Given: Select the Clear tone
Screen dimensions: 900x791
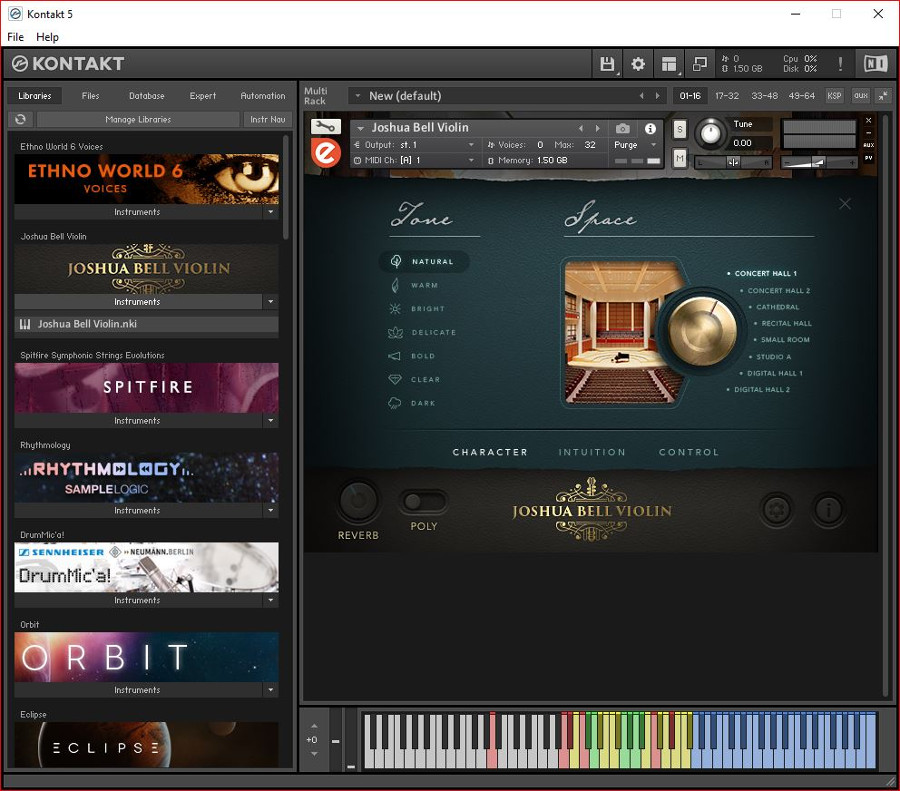Looking at the screenshot, I should pos(414,379).
